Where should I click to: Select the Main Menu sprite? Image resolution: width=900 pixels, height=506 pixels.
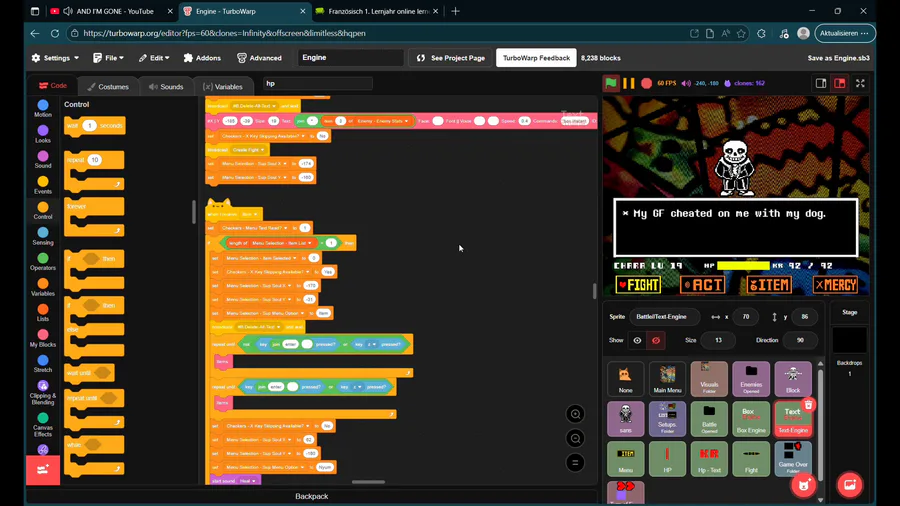pyautogui.click(x=668, y=379)
